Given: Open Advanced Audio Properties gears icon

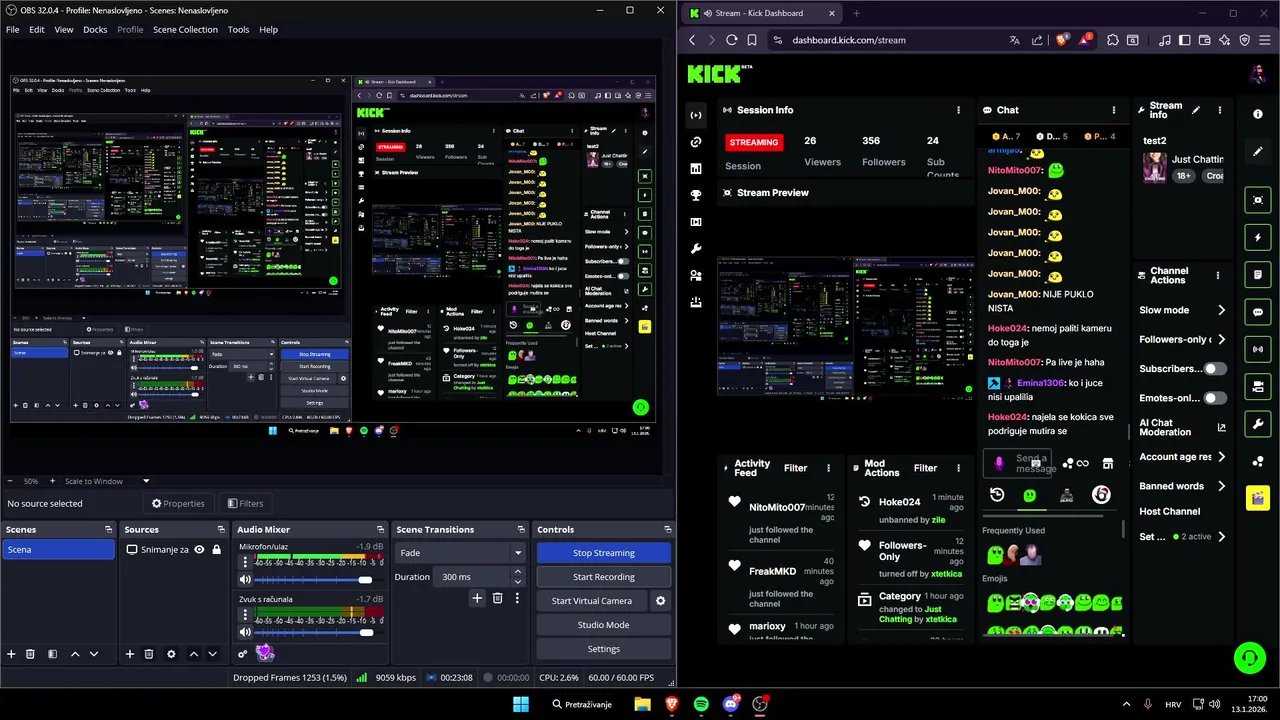Looking at the screenshot, I should pos(242,654).
